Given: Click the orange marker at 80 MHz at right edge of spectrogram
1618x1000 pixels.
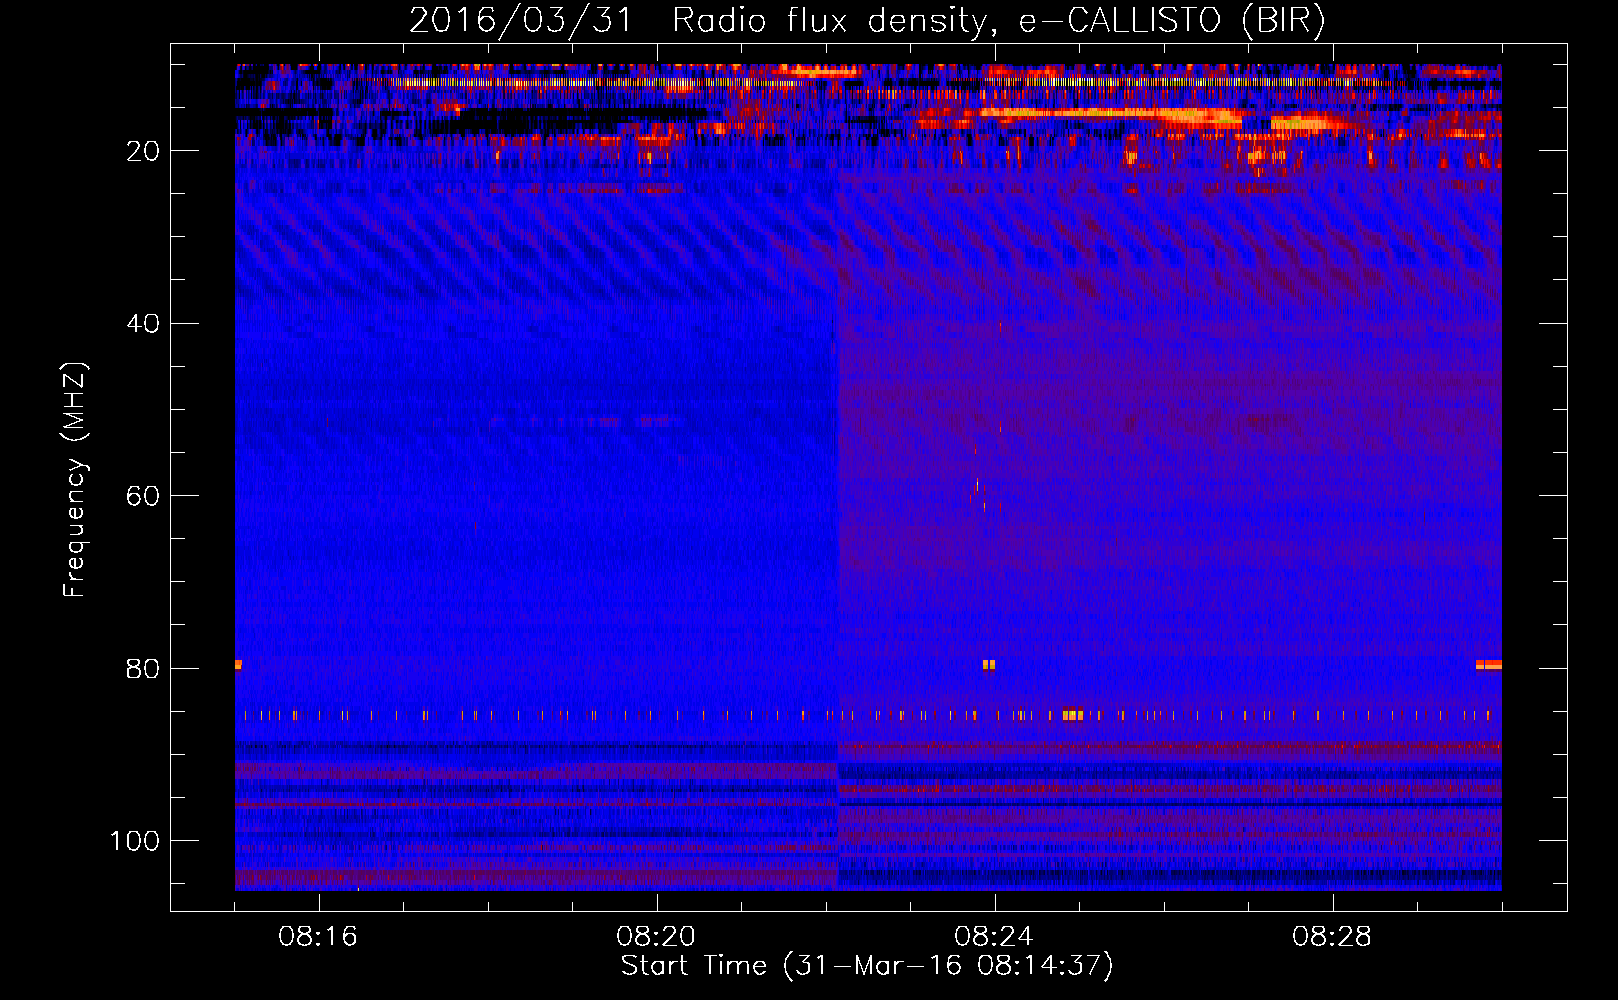Looking at the screenshot, I should [1489, 664].
